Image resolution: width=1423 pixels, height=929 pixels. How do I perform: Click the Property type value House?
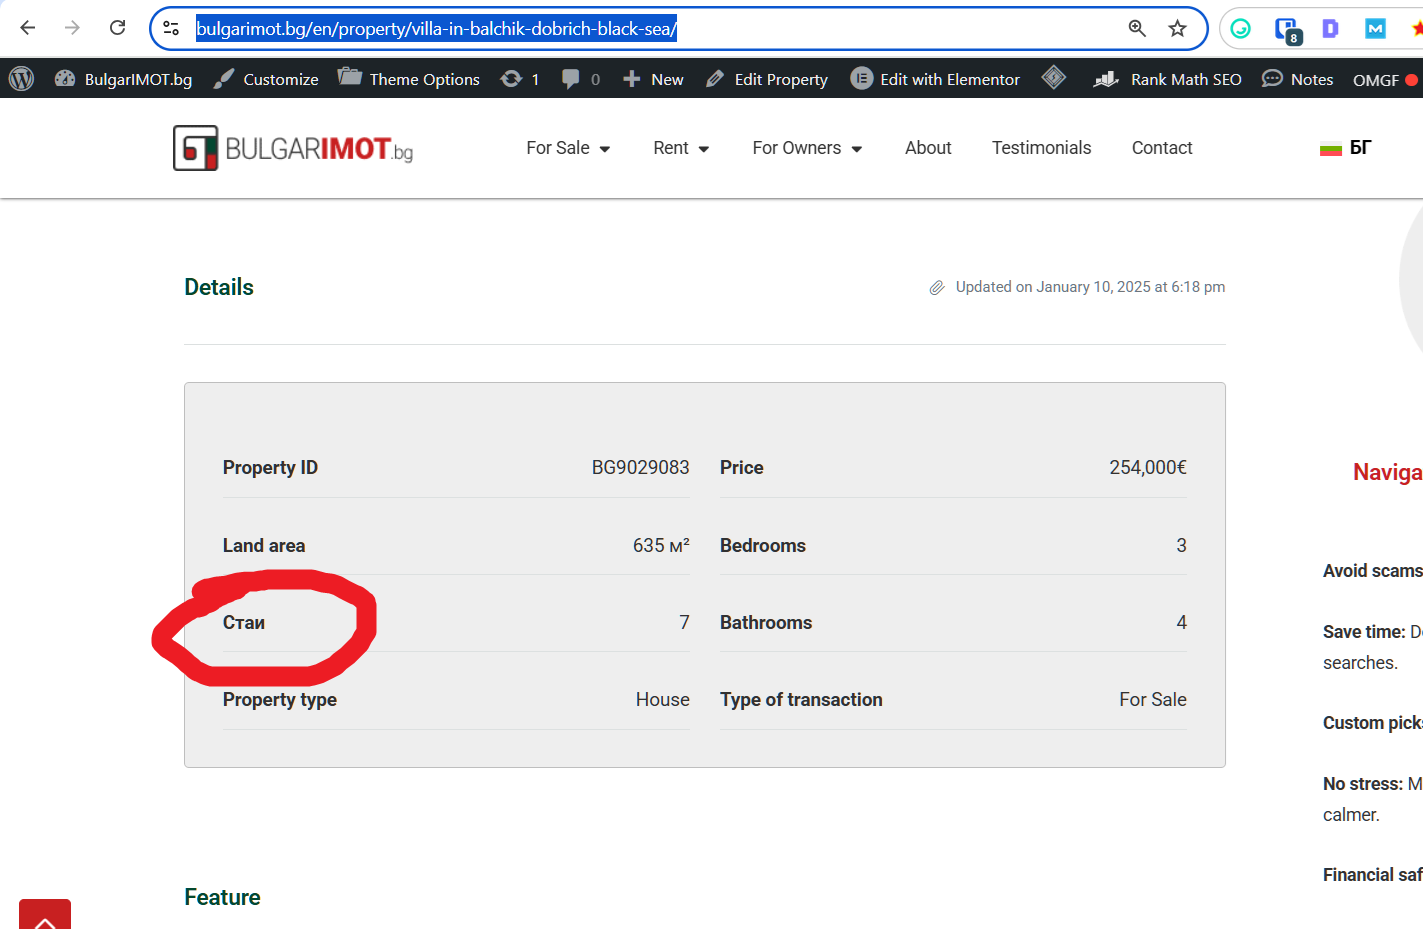point(663,699)
